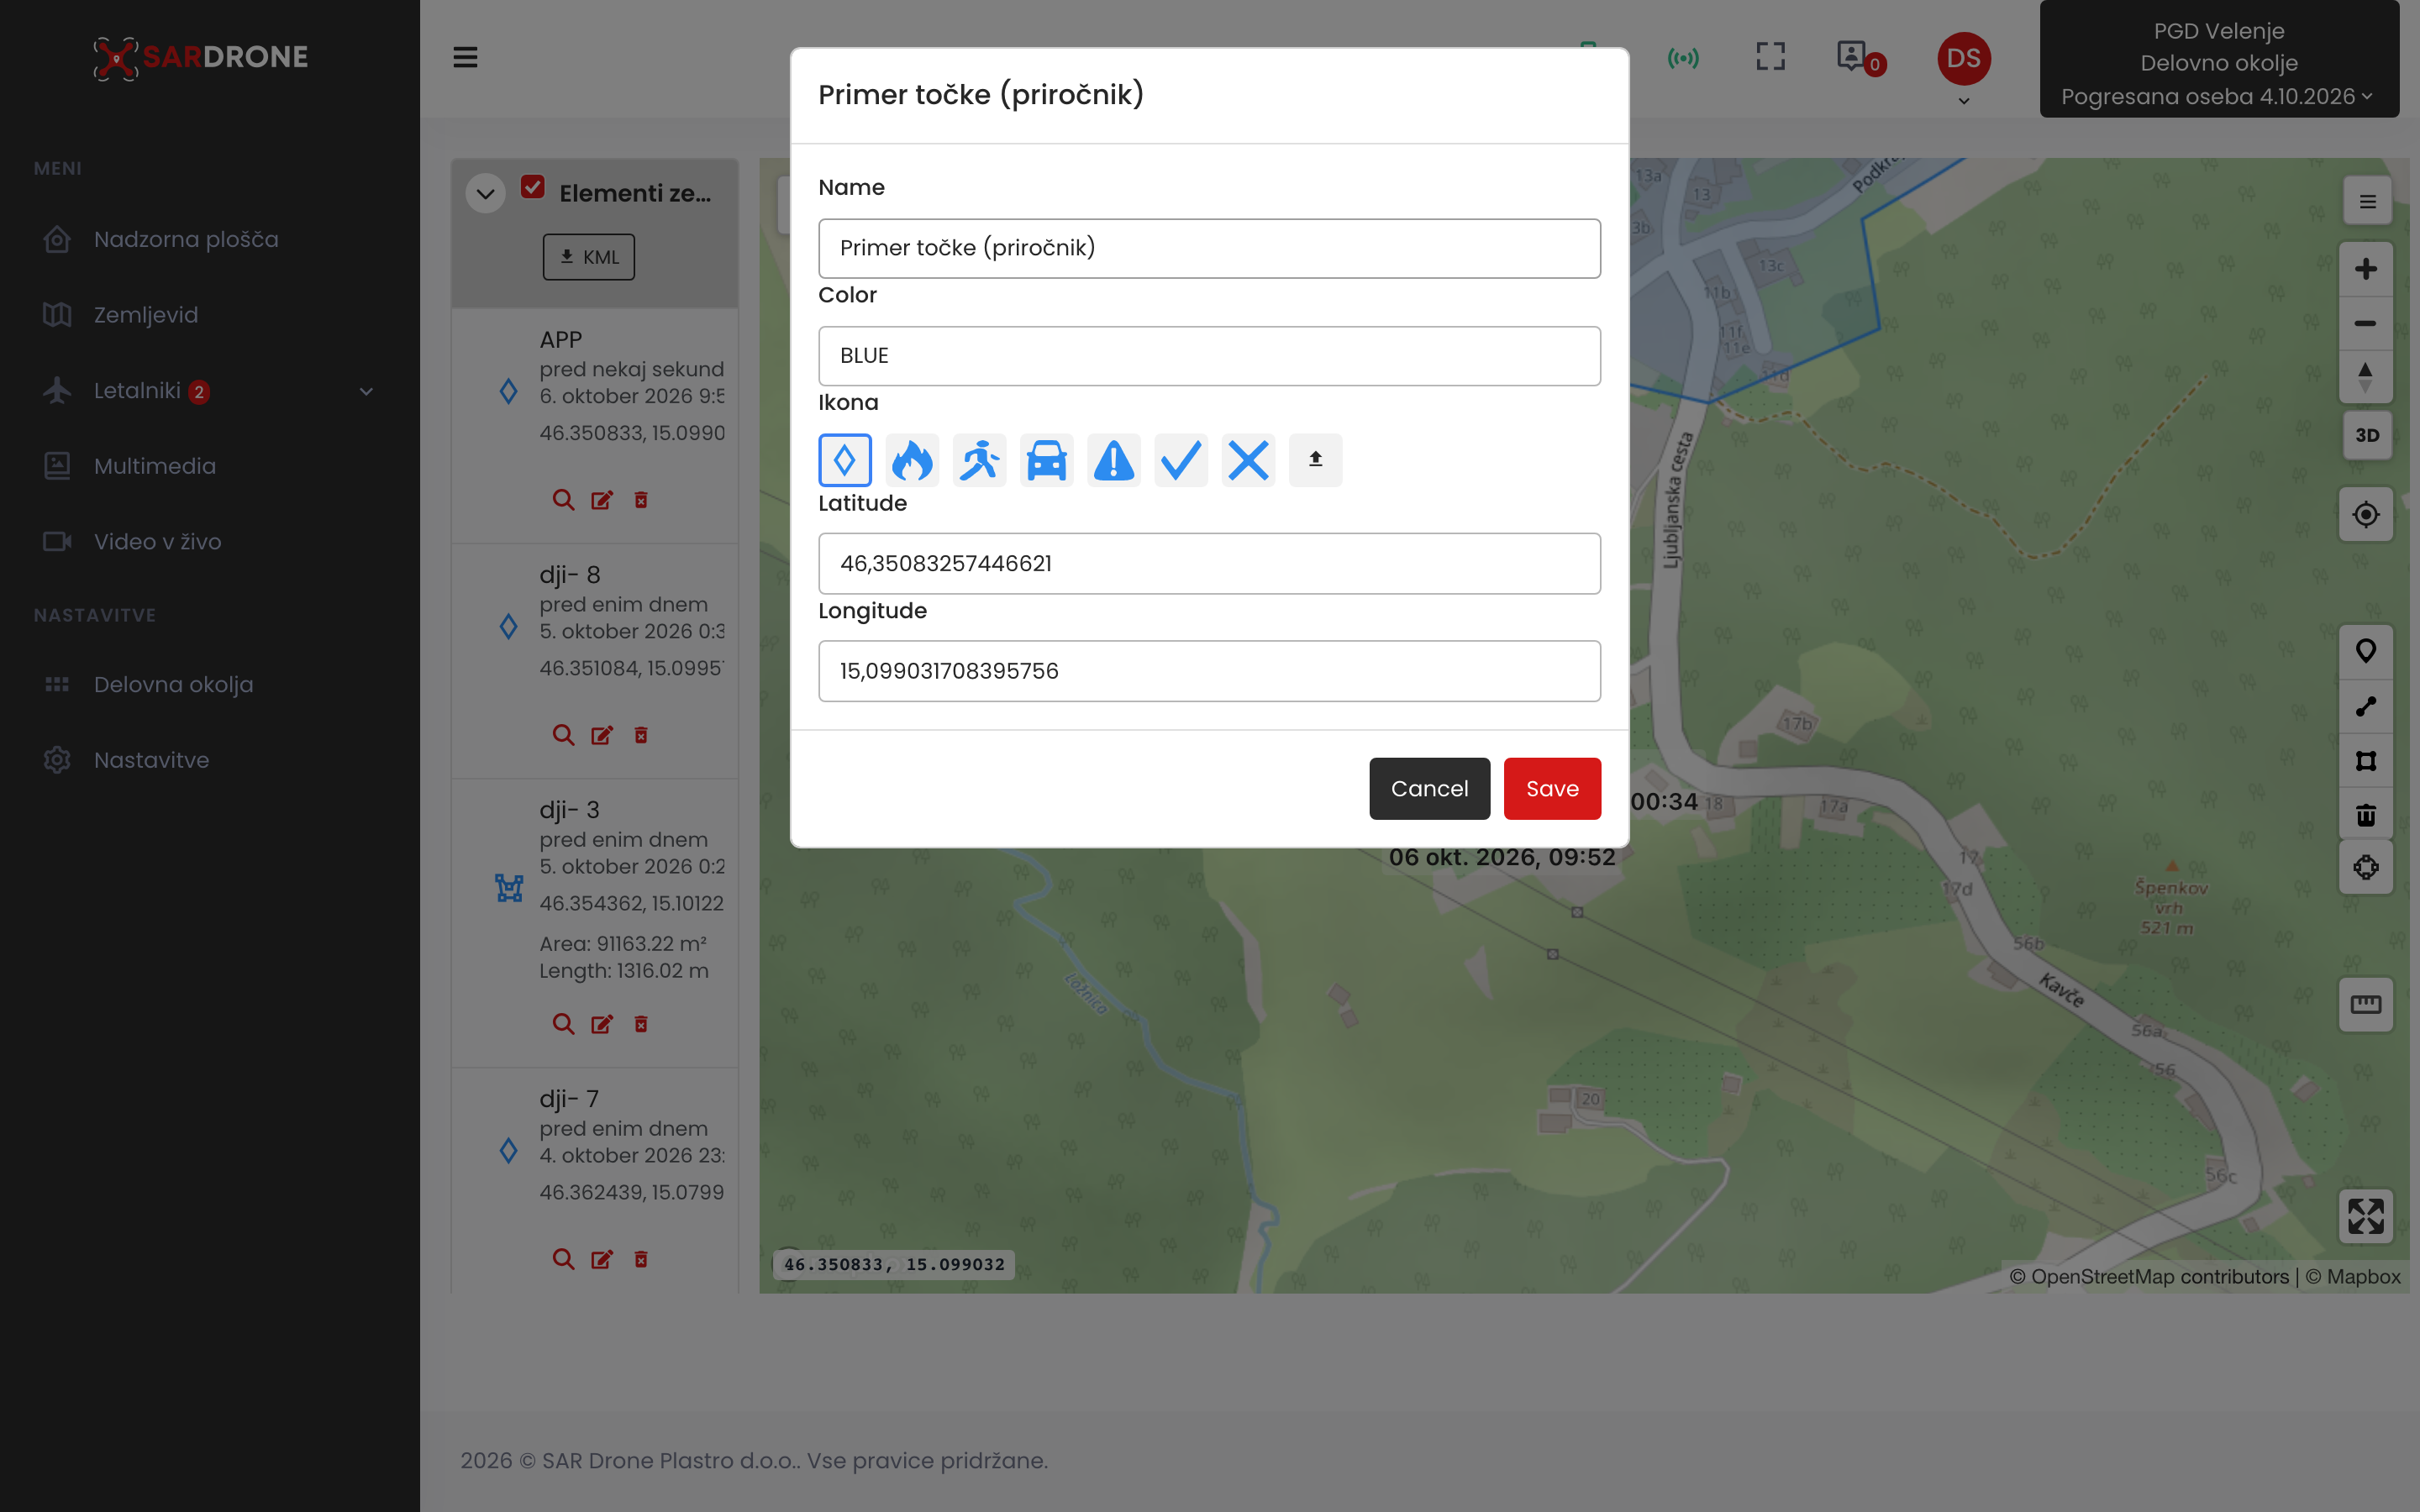Zoom to the dji- 7 element
The height and width of the screenshot is (1512, 2420).
click(x=563, y=1259)
